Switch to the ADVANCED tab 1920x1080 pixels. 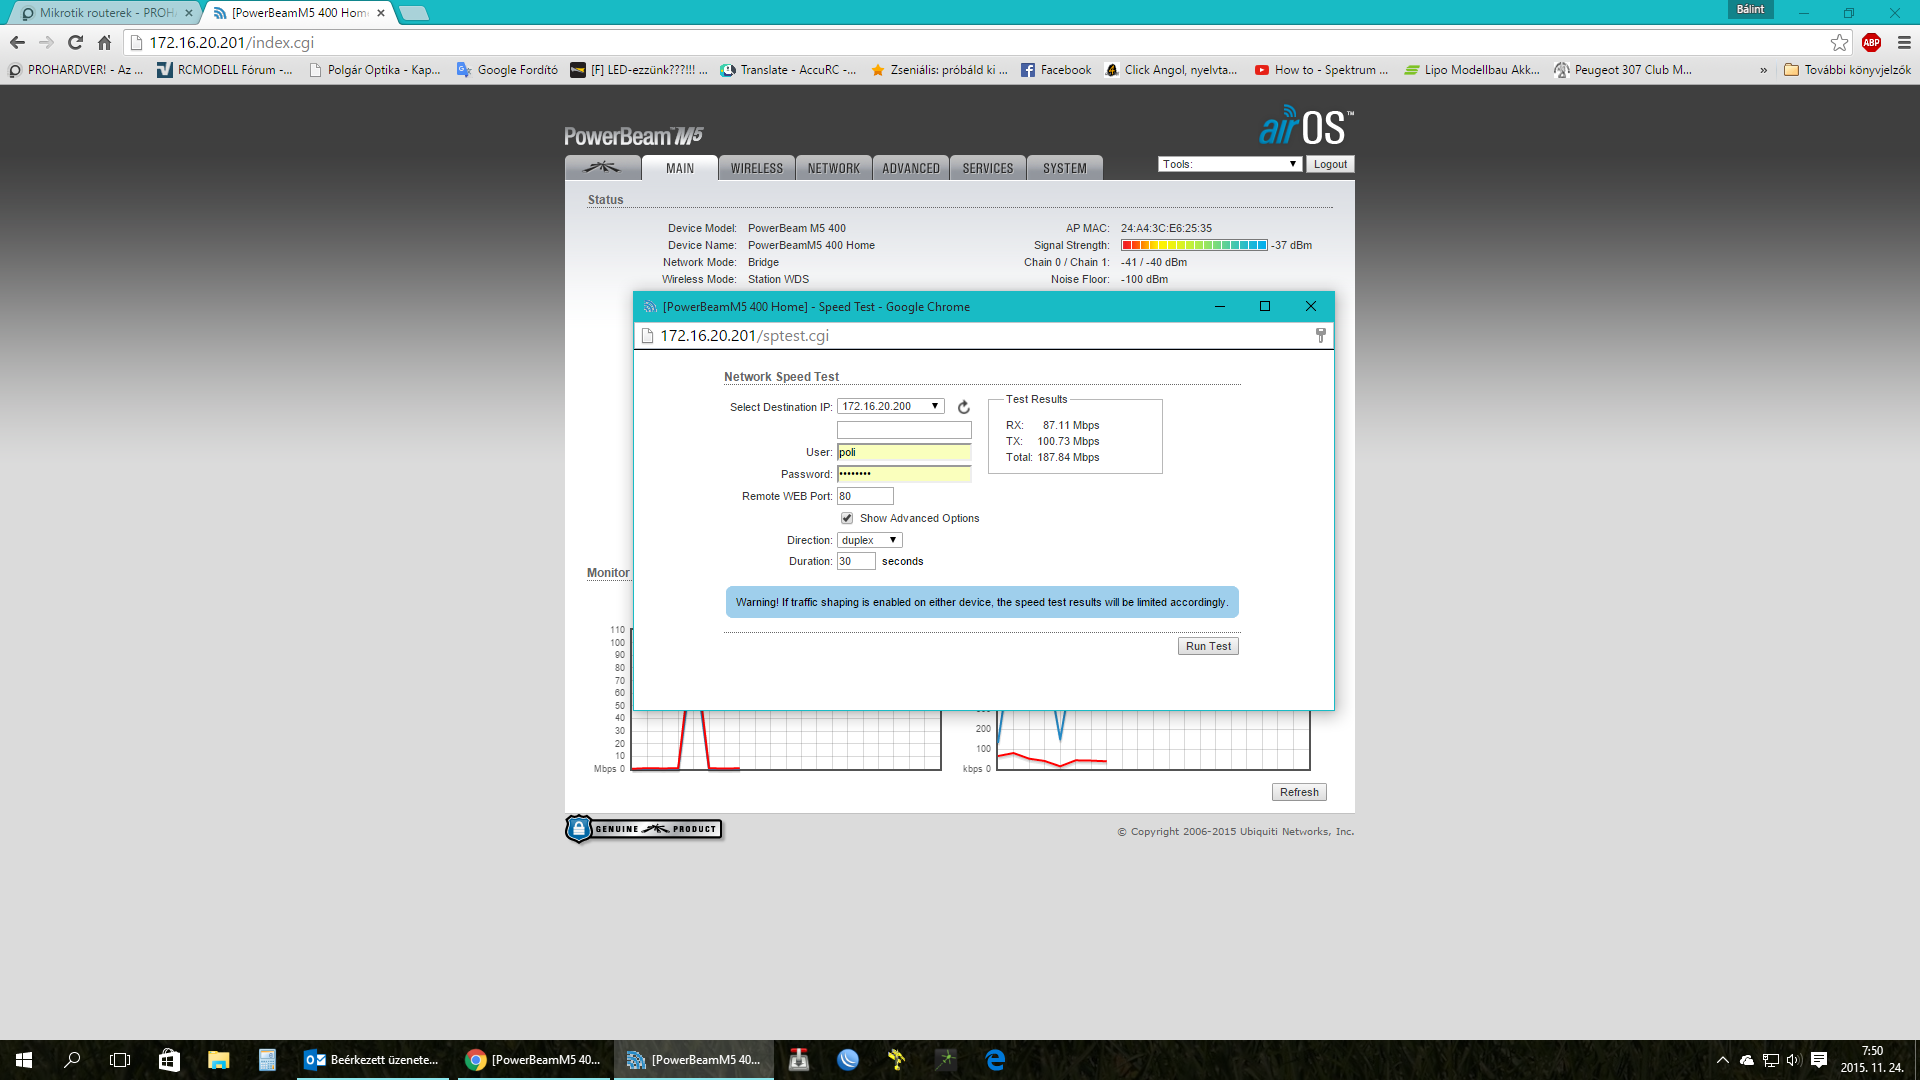[911, 168]
